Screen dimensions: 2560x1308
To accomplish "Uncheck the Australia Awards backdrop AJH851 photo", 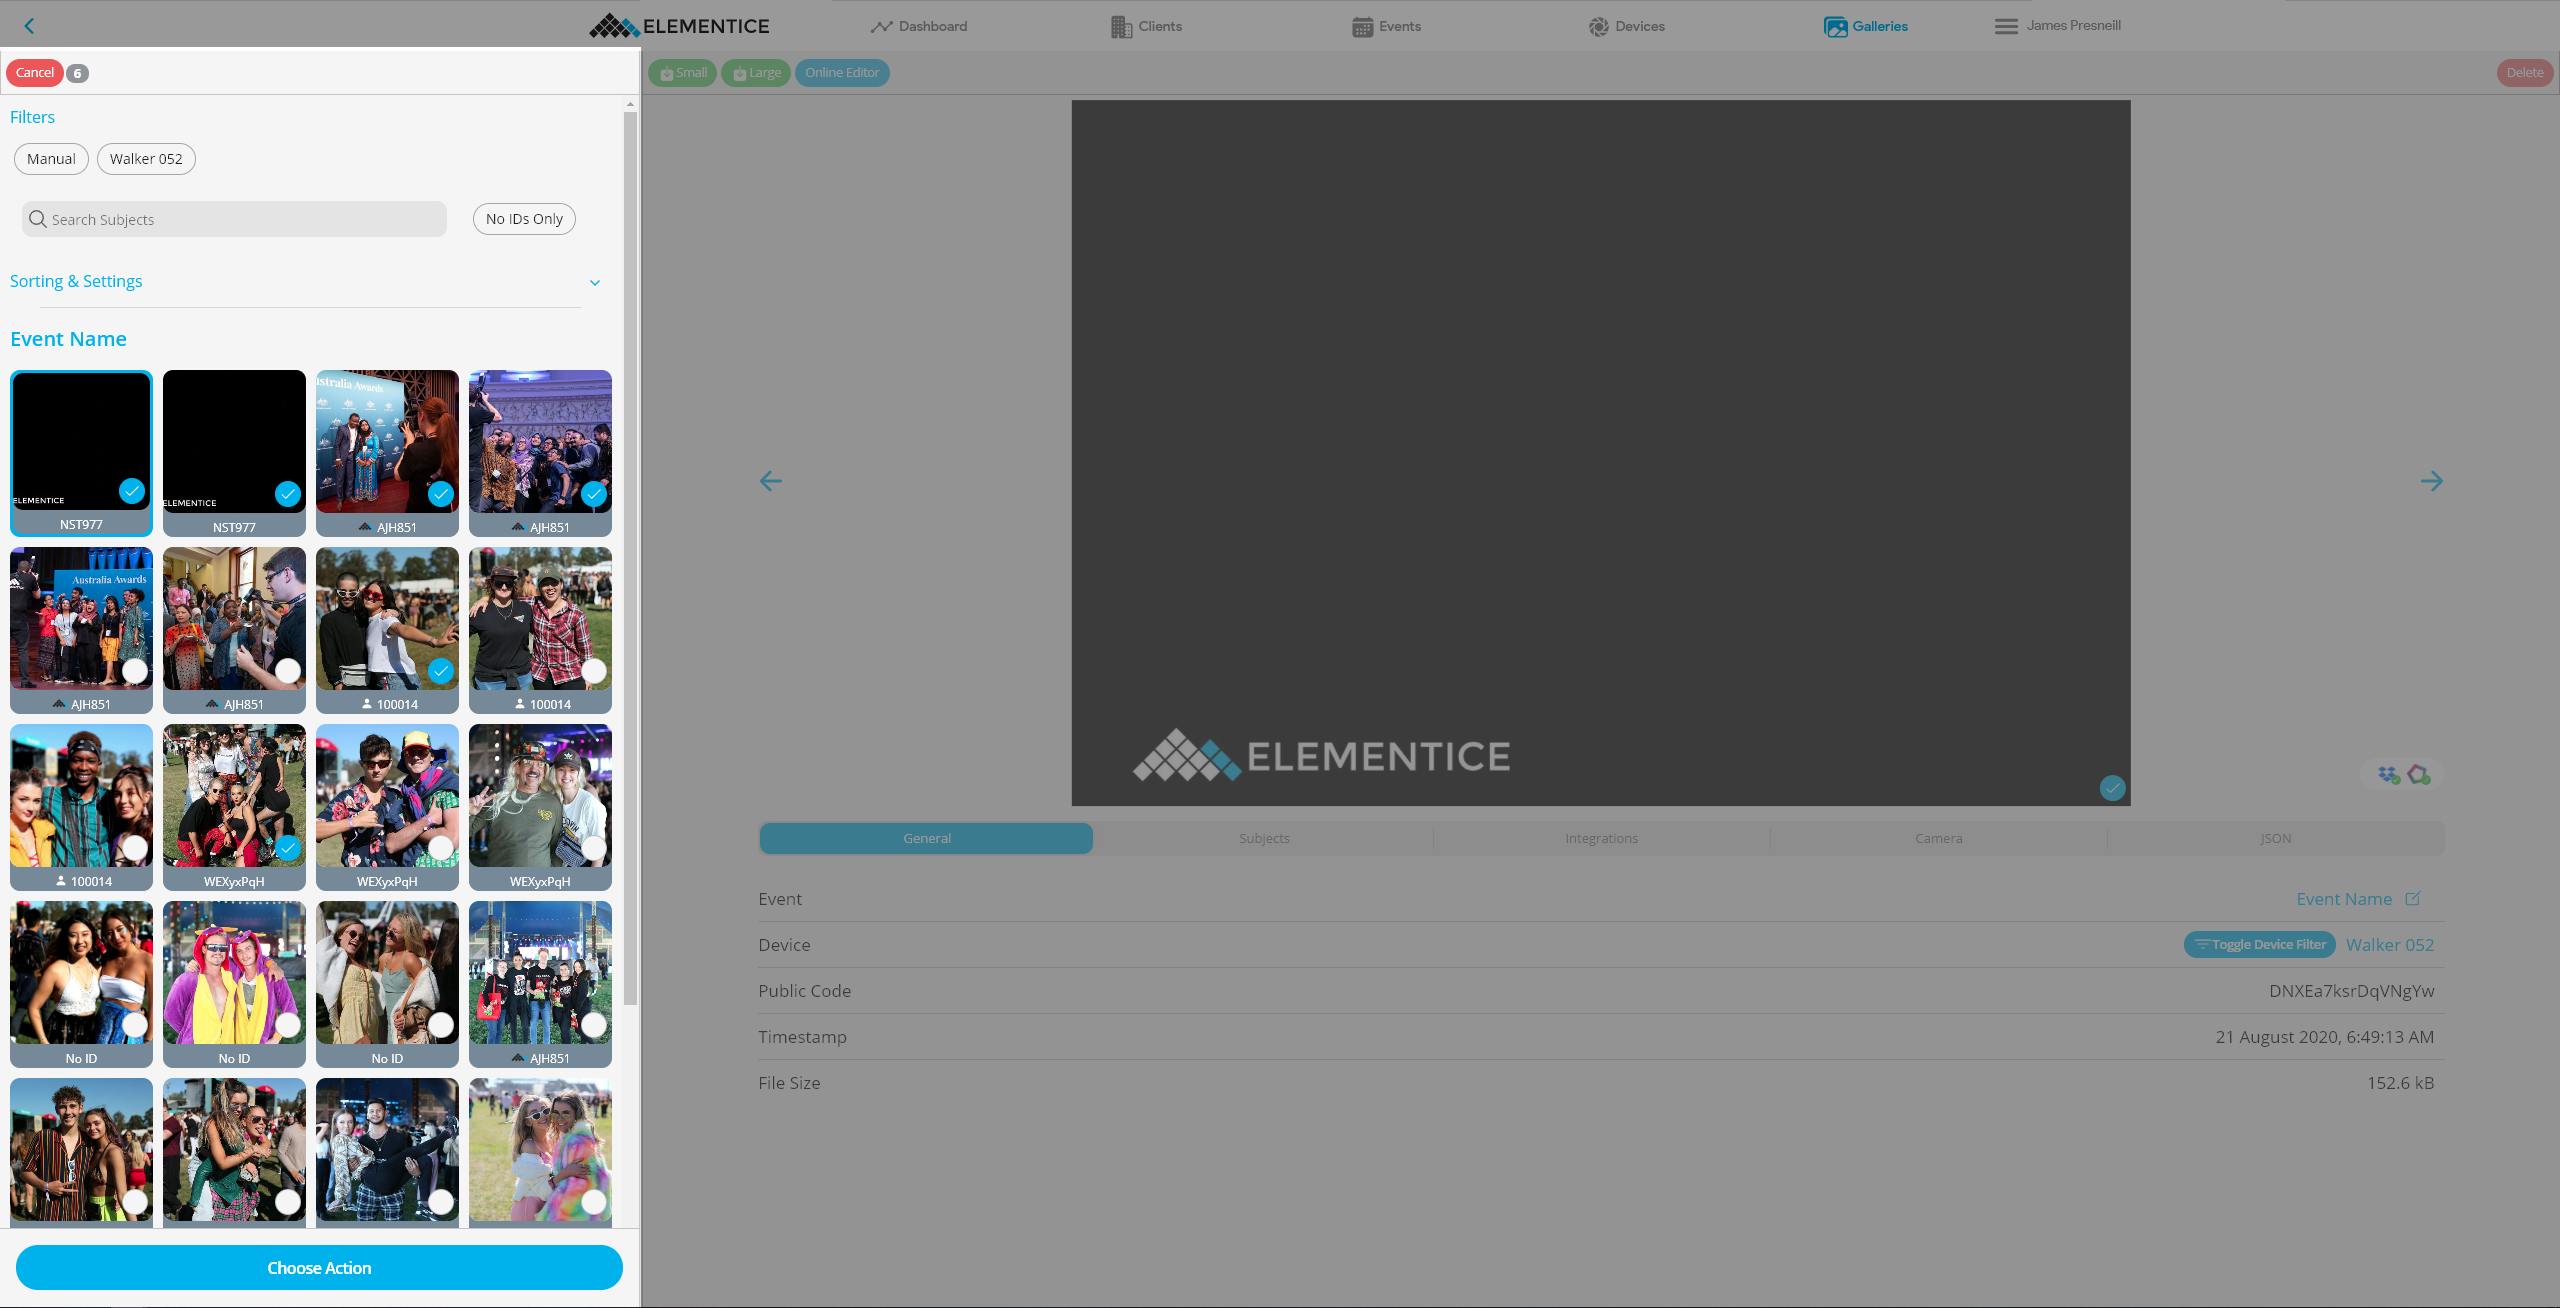I will [441, 494].
